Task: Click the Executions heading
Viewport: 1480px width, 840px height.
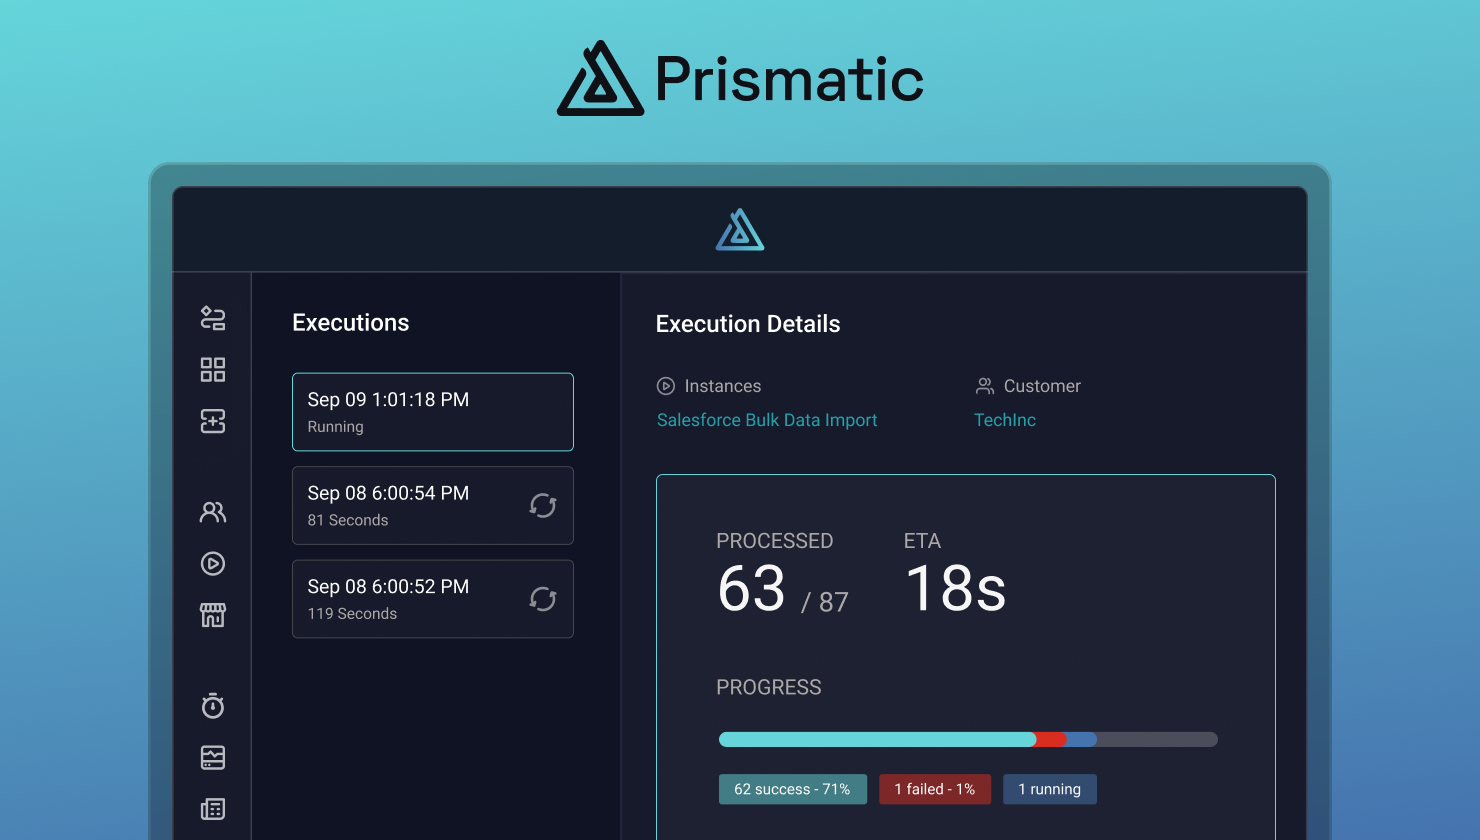Action: click(351, 323)
